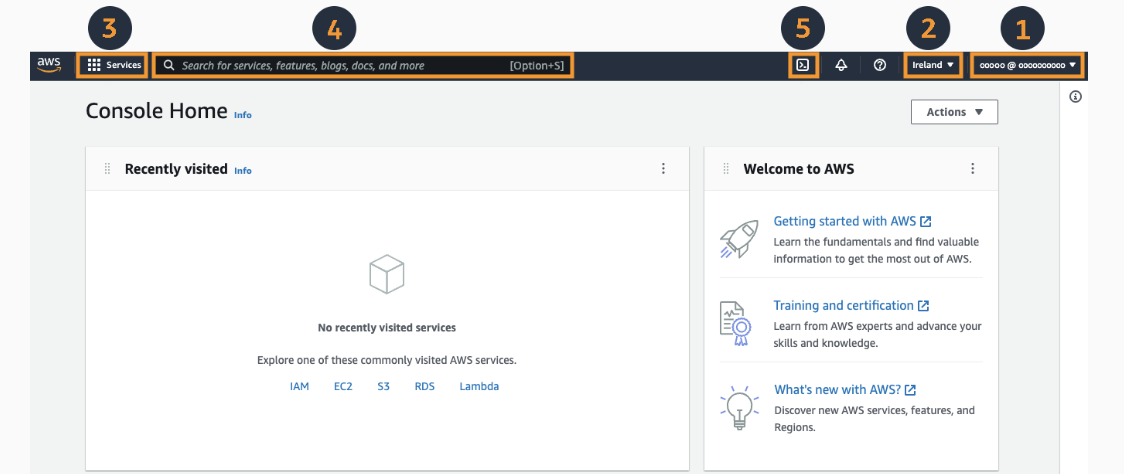Focus the services search field
1124x474 pixels.
pyautogui.click(x=363, y=65)
